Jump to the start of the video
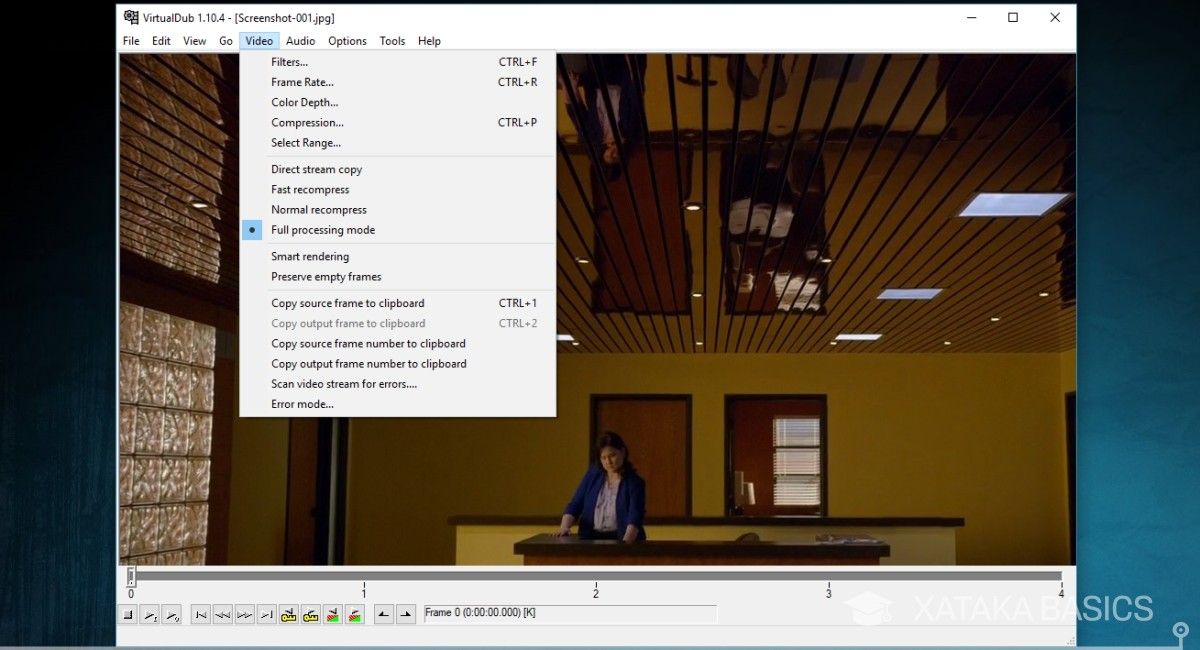This screenshot has height=650, width=1200. coord(201,614)
